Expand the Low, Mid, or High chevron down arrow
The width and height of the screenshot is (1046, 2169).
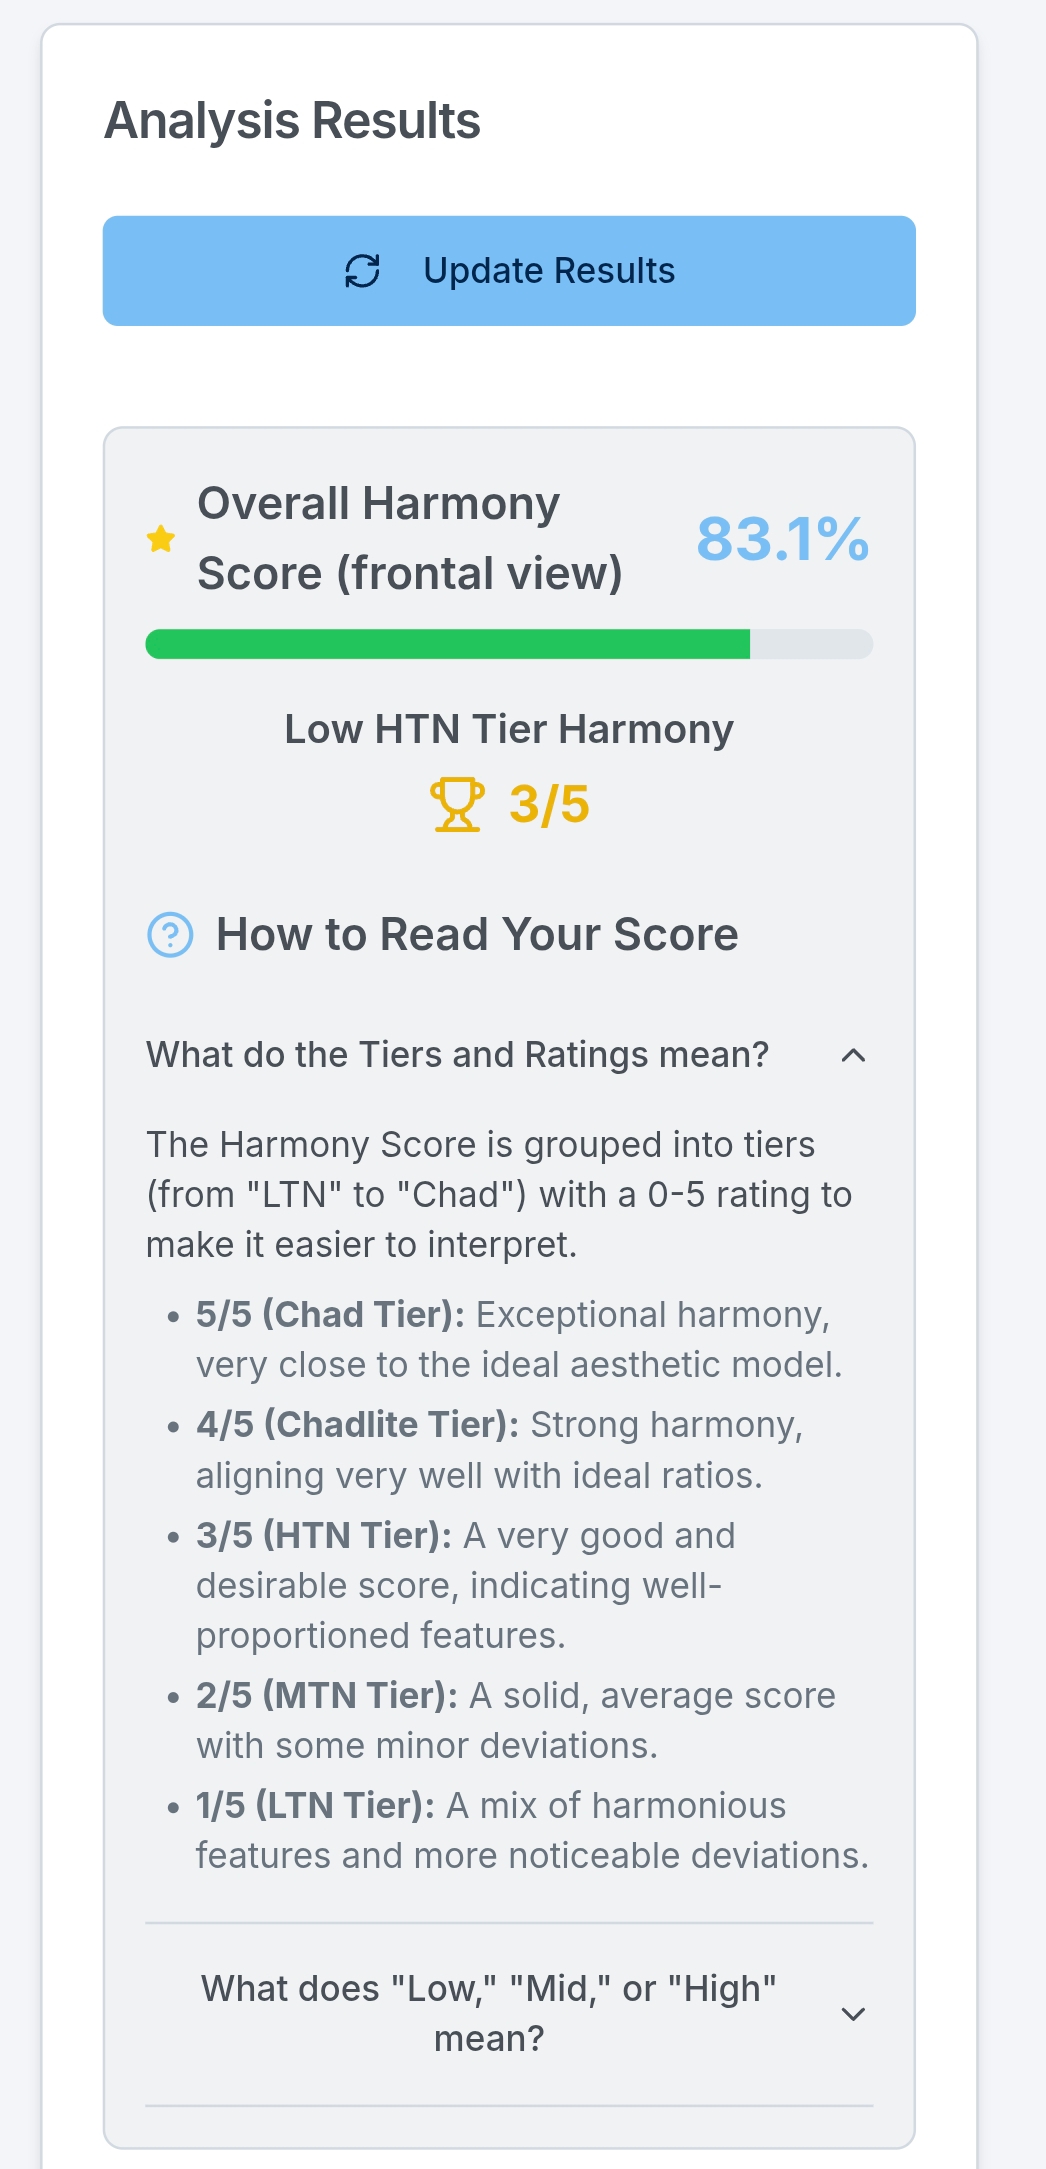pos(853,2014)
